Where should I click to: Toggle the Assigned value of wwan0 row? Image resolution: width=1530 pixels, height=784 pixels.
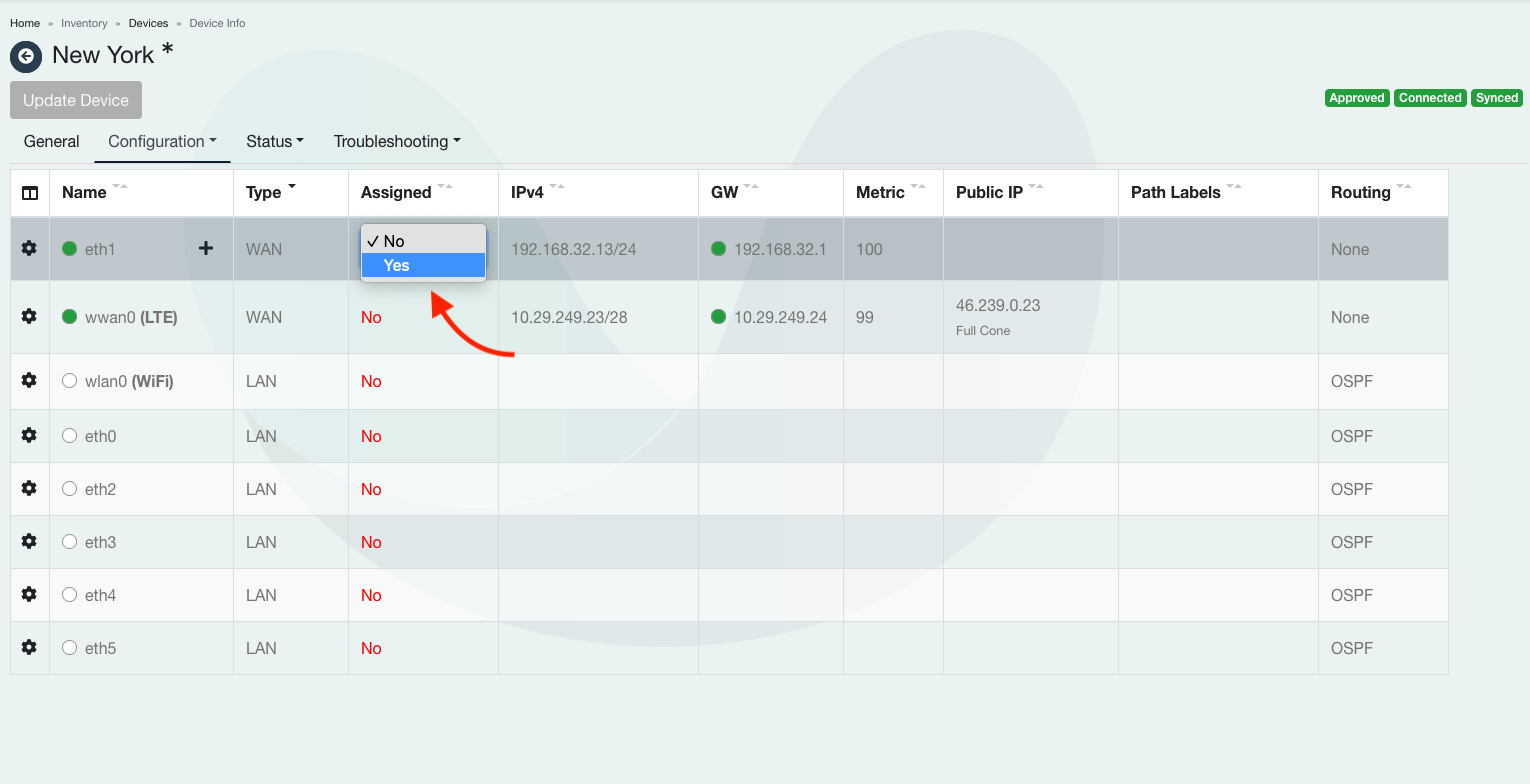(x=371, y=317)
